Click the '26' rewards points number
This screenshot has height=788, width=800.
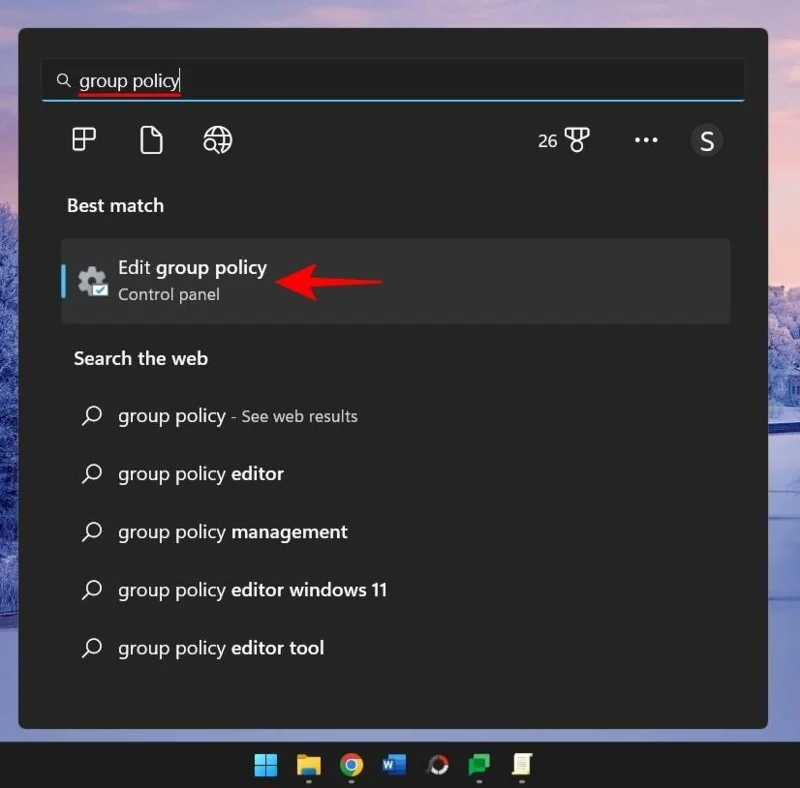coord(547,141)
